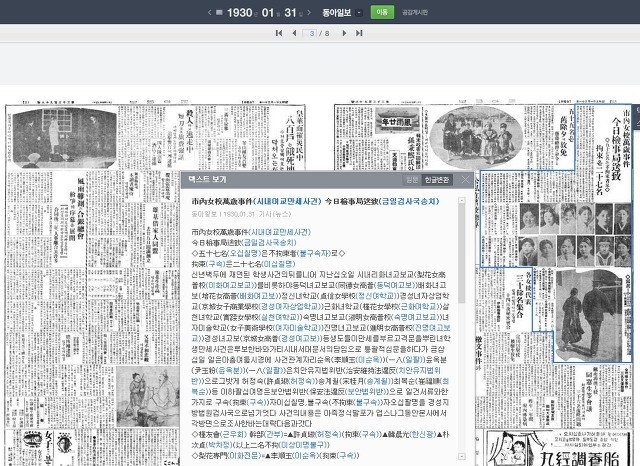This screenshot has height=466, width=640.
Task: Click day value 31 in date bar
Action: click(x=290, y=13)
